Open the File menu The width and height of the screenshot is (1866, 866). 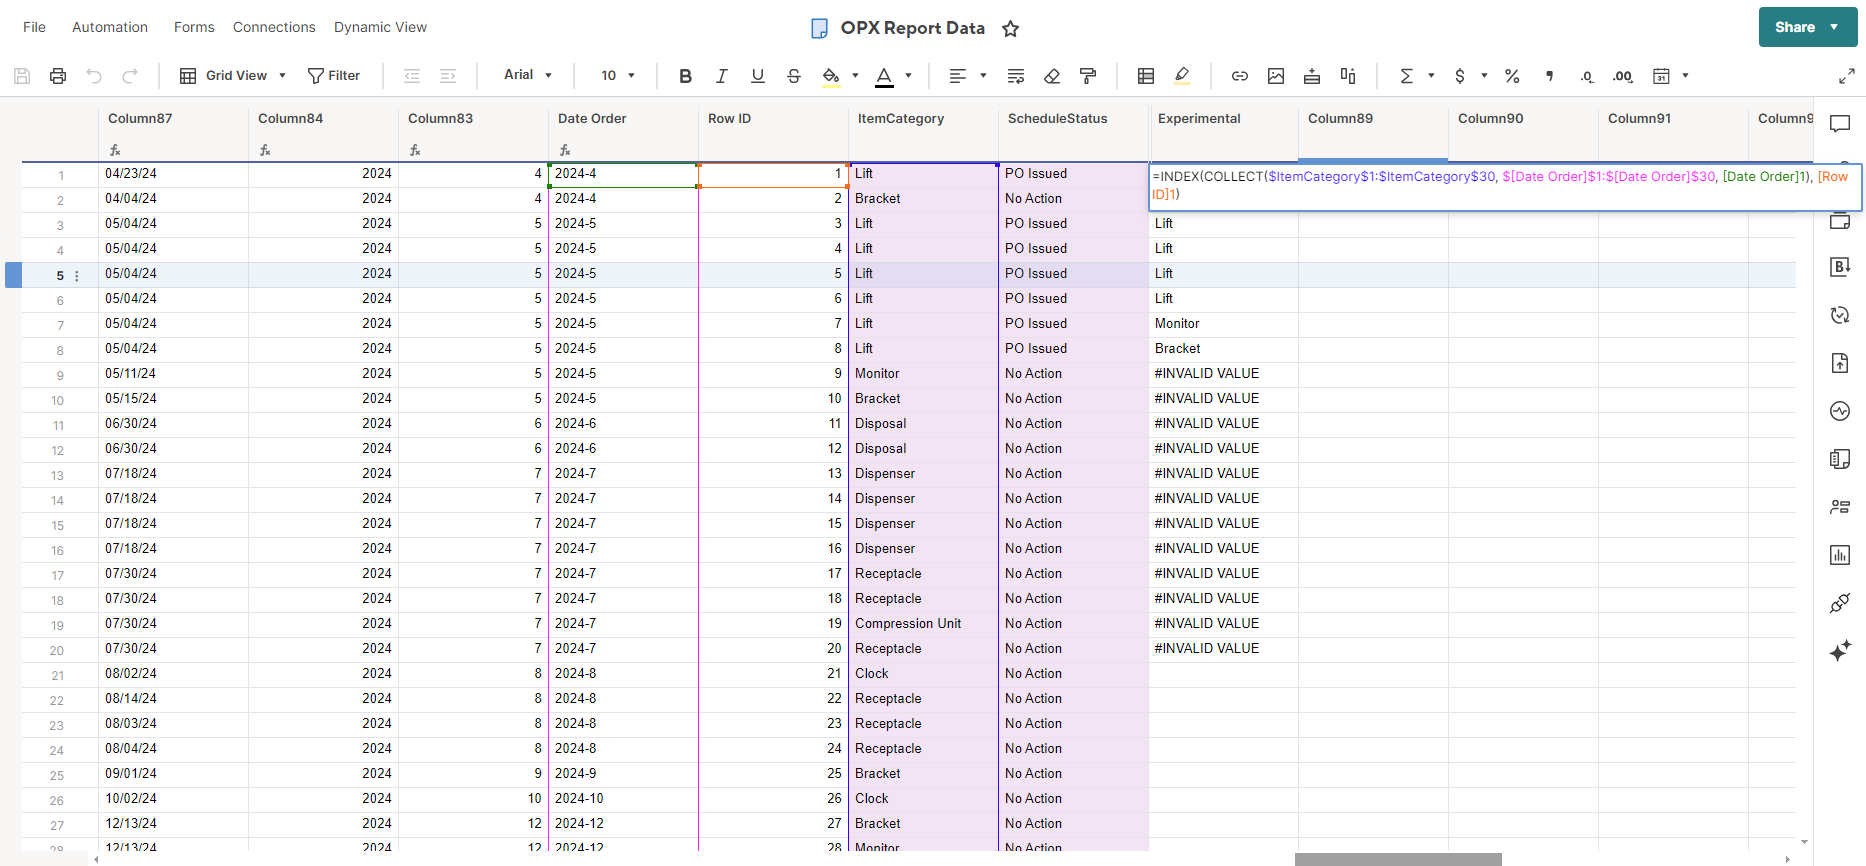tap(34, 27)
